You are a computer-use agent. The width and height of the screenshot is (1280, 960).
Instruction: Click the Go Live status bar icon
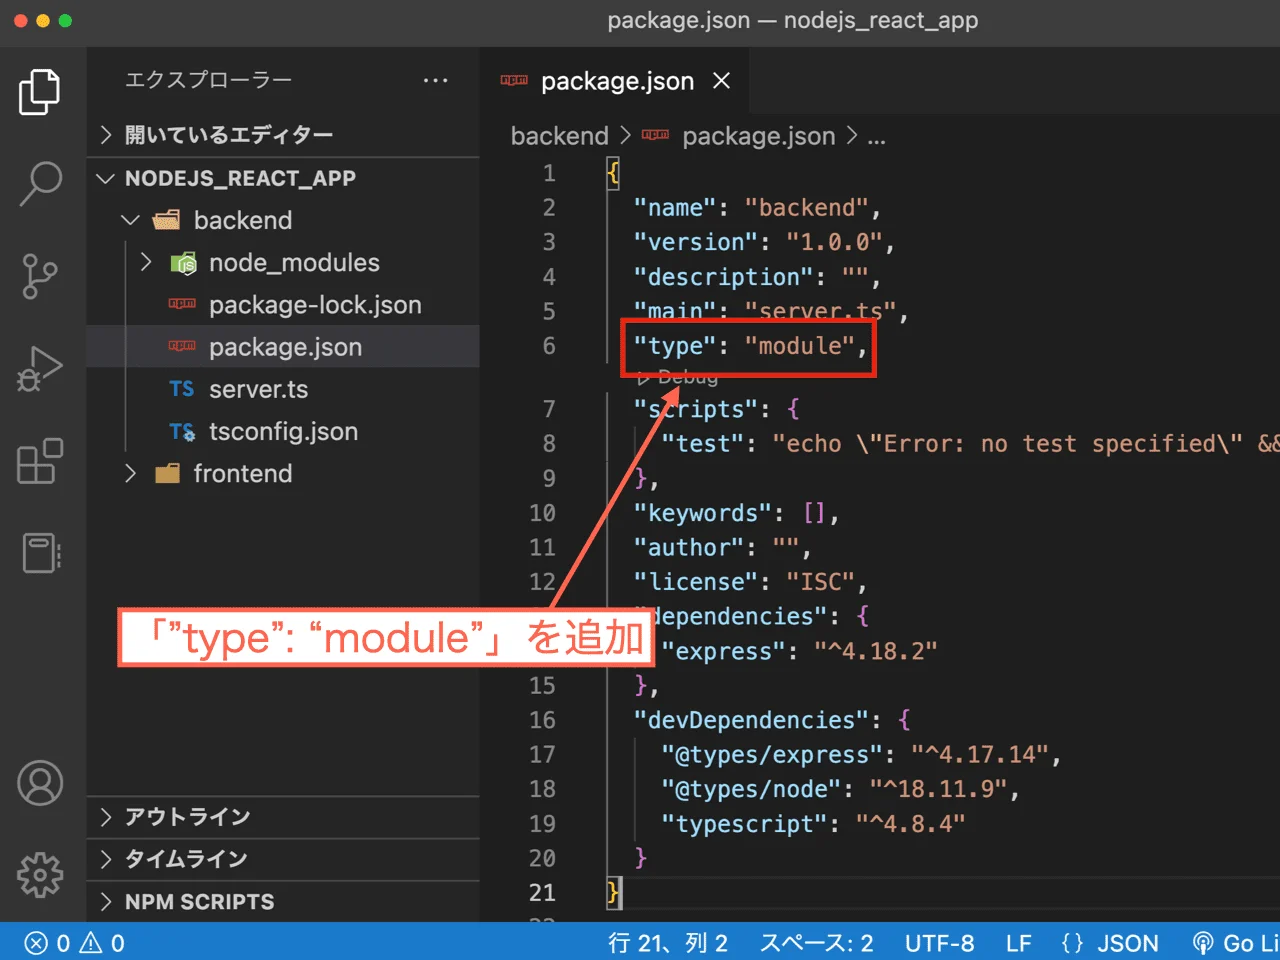1233,942
